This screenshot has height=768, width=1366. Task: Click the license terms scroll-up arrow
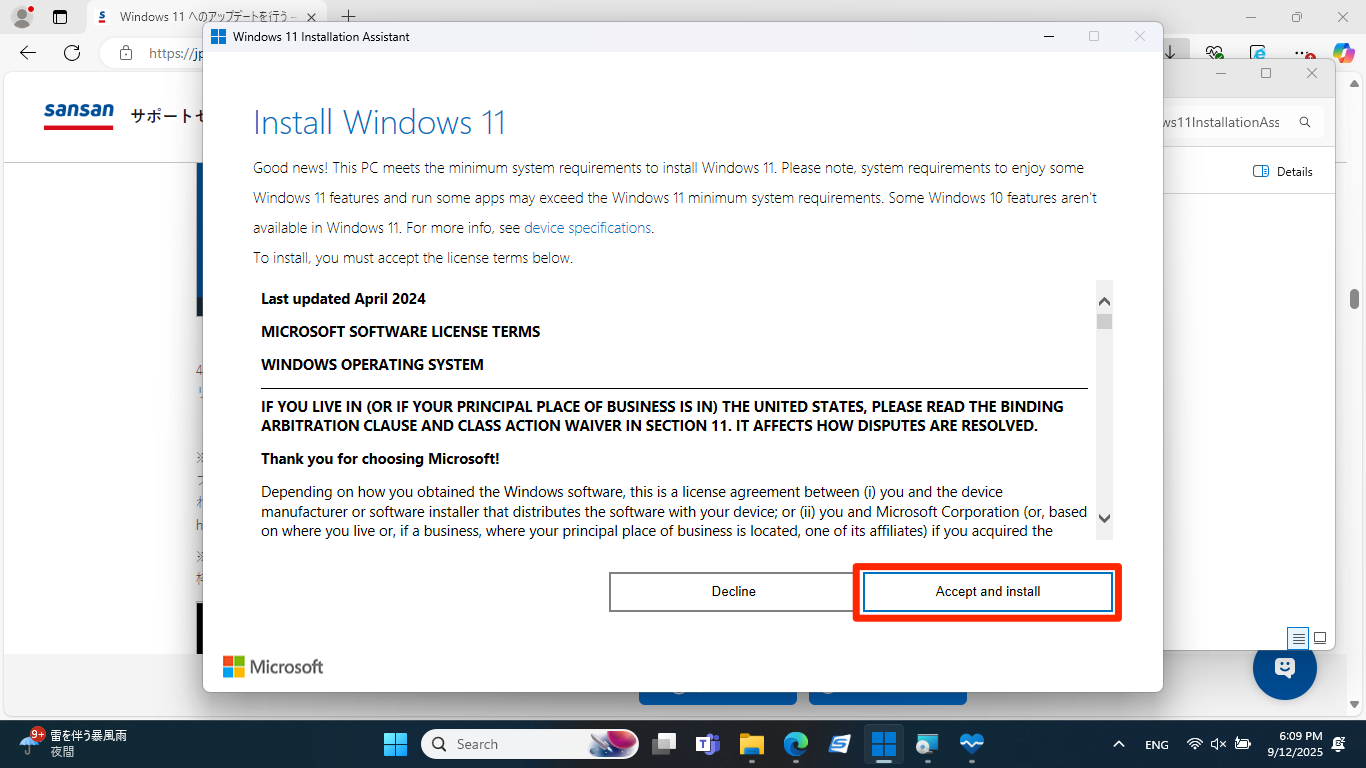coord(1104,301)
